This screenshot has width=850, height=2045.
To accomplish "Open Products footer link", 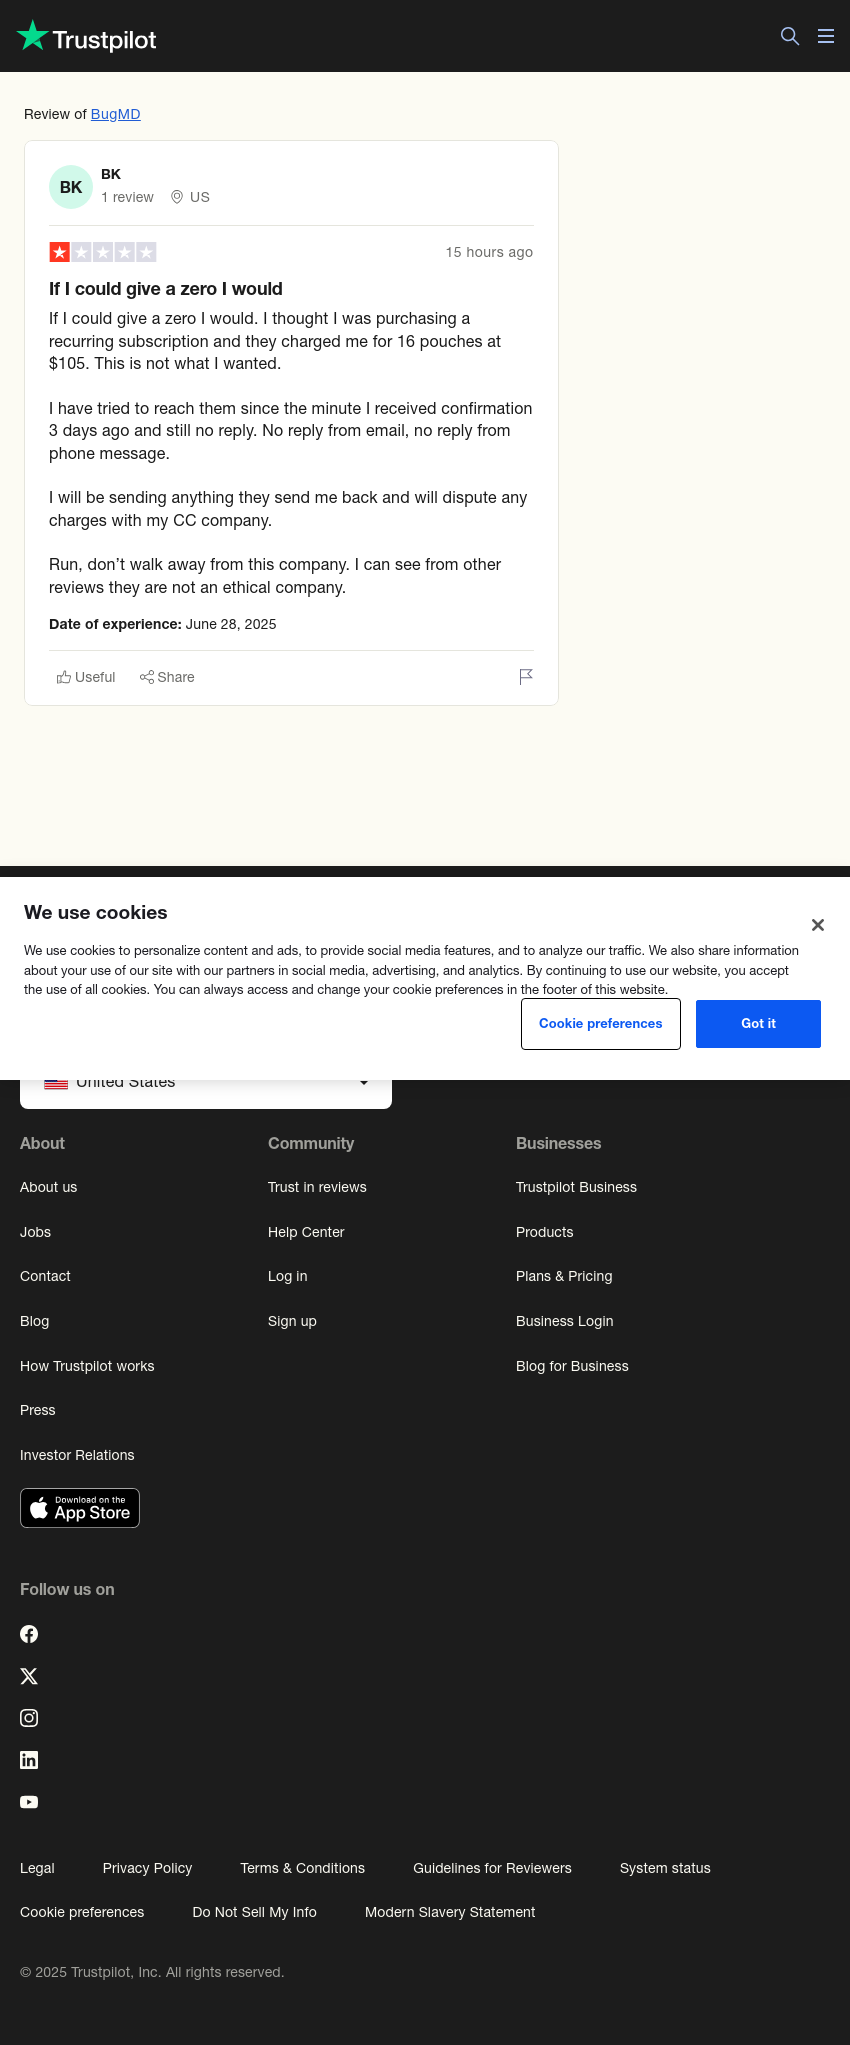I will coord(545,1232).
